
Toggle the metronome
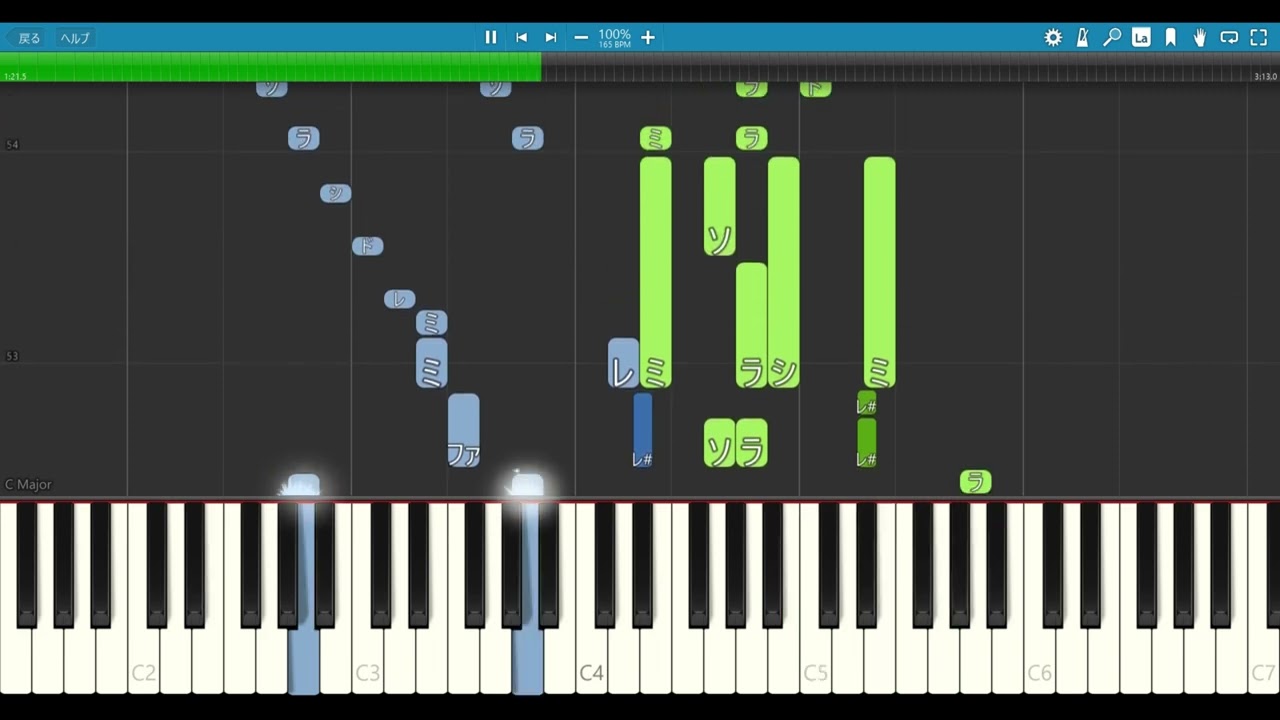click(1082, 37)
